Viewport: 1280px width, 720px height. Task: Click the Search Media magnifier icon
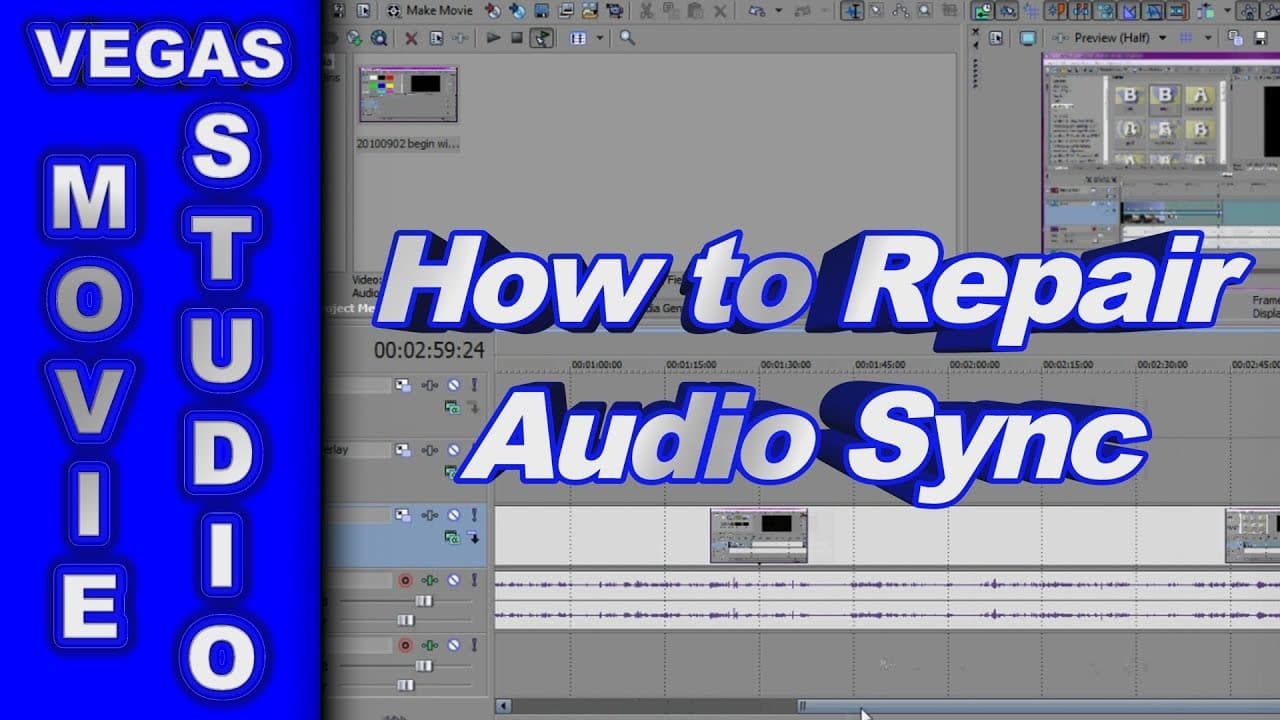627,38
